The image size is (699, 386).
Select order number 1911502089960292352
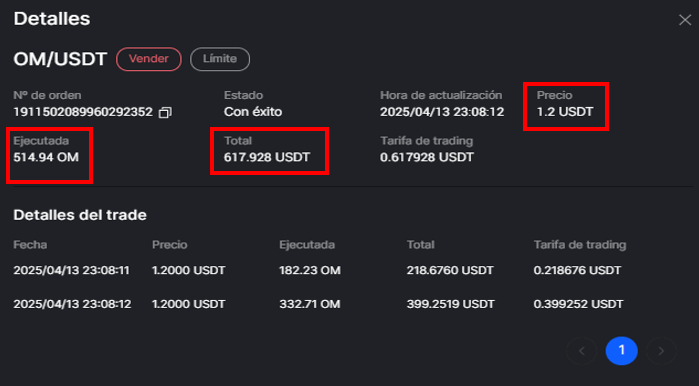click(83, 111)
